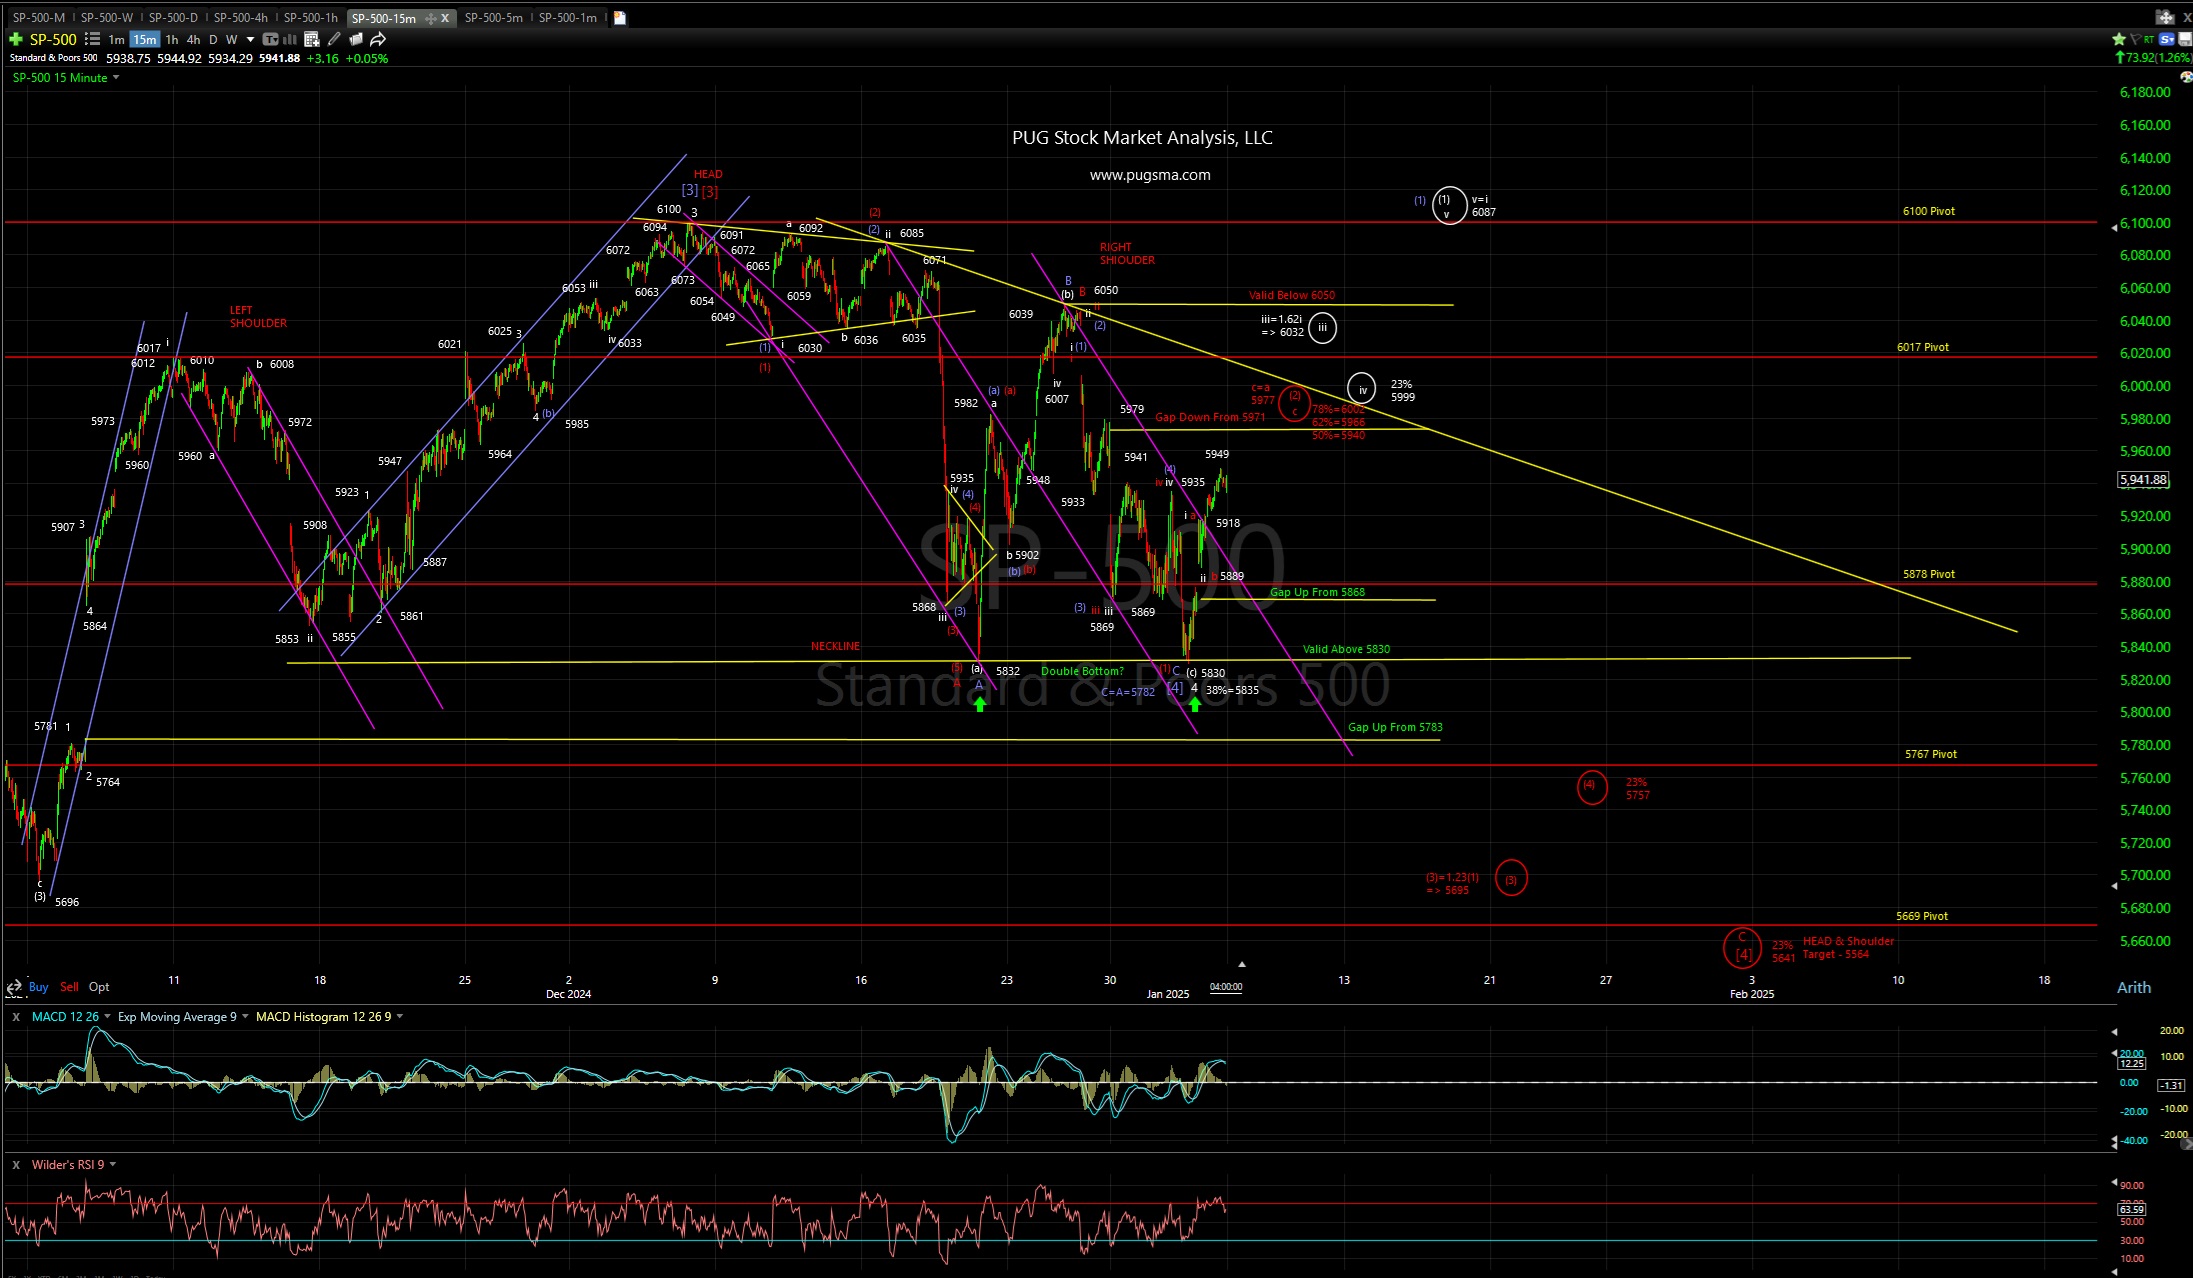Expand the MACD 12 26 dropdown
The width and height of the screenshot is (2193, 1278).
[107, 1016]
